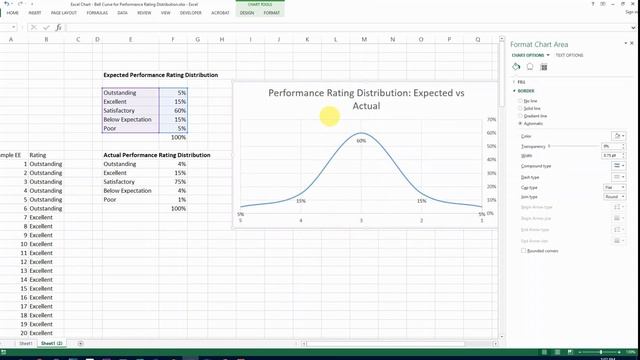
Task: Open Chart Tools Format tab
Action: click(271, 13)
